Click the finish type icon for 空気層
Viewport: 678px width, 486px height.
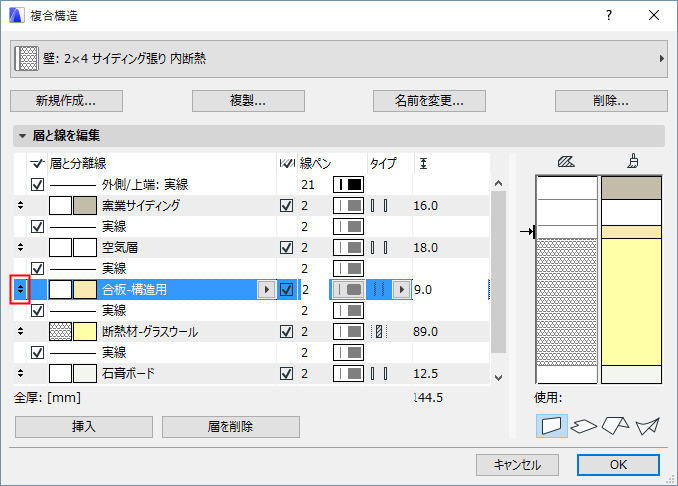point(379,248)
